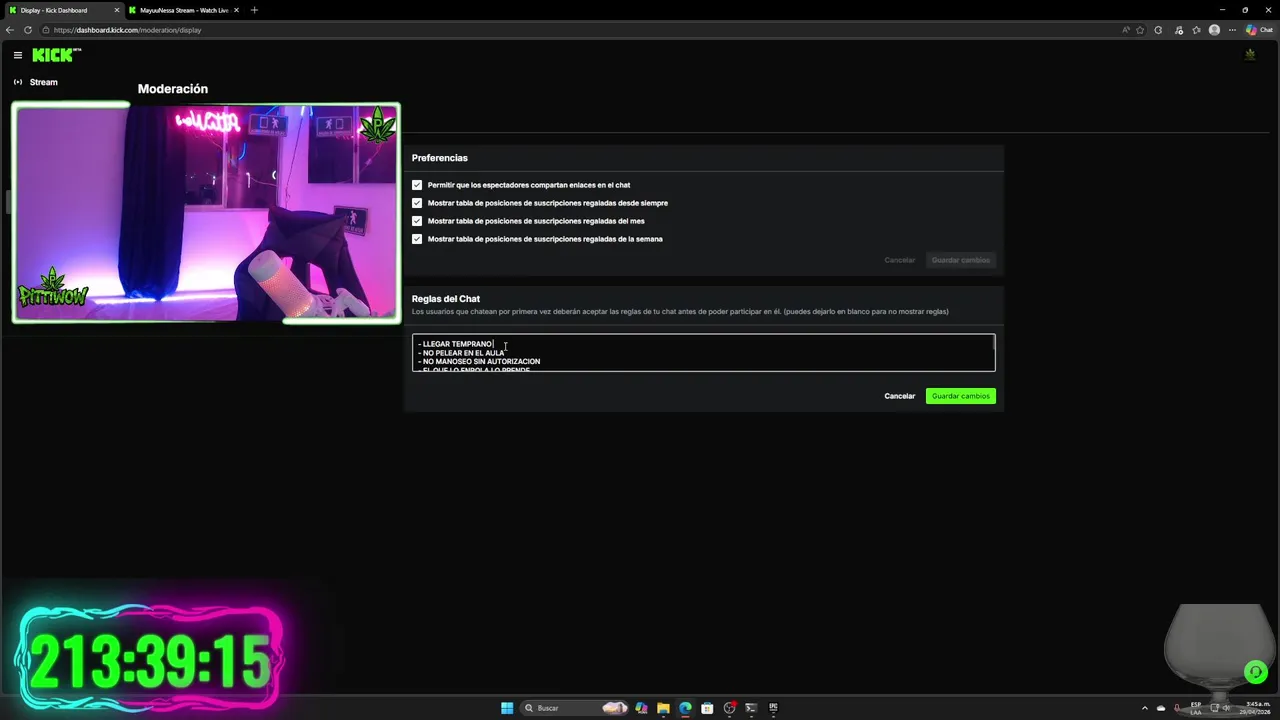1280x720 pixels.
Task: Open Microsoft Edge from the taskbar
Action: tap(685, 708)
